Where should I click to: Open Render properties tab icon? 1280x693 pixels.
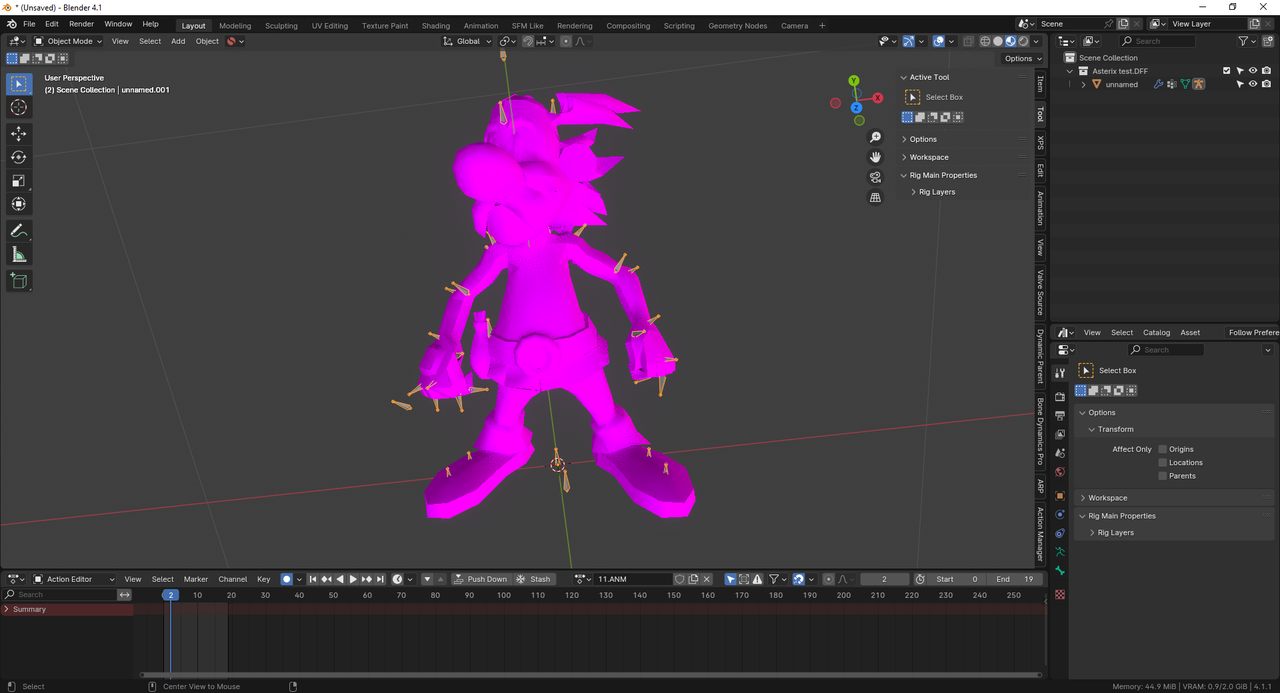click(1060, 397)
